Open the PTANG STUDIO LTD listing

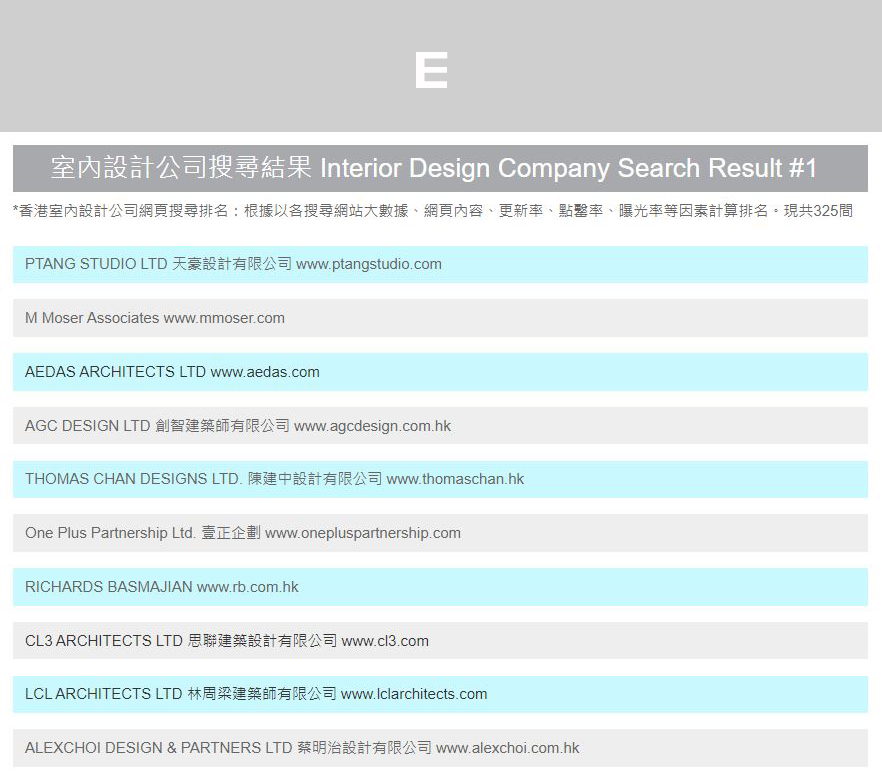440,264
